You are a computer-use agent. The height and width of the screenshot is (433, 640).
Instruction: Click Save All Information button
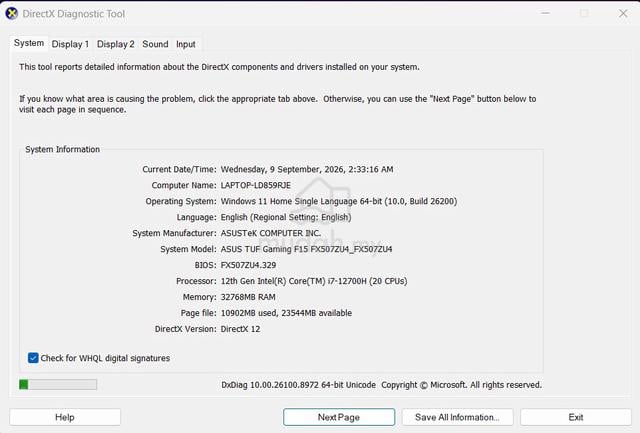457,417
